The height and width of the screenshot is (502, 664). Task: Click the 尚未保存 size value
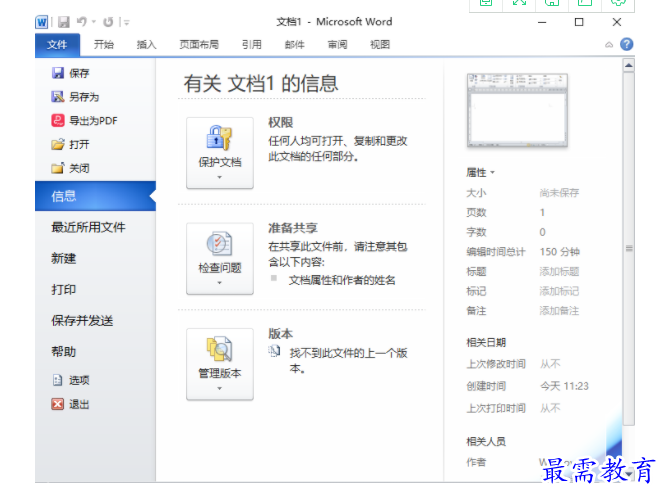coord(559,193)
